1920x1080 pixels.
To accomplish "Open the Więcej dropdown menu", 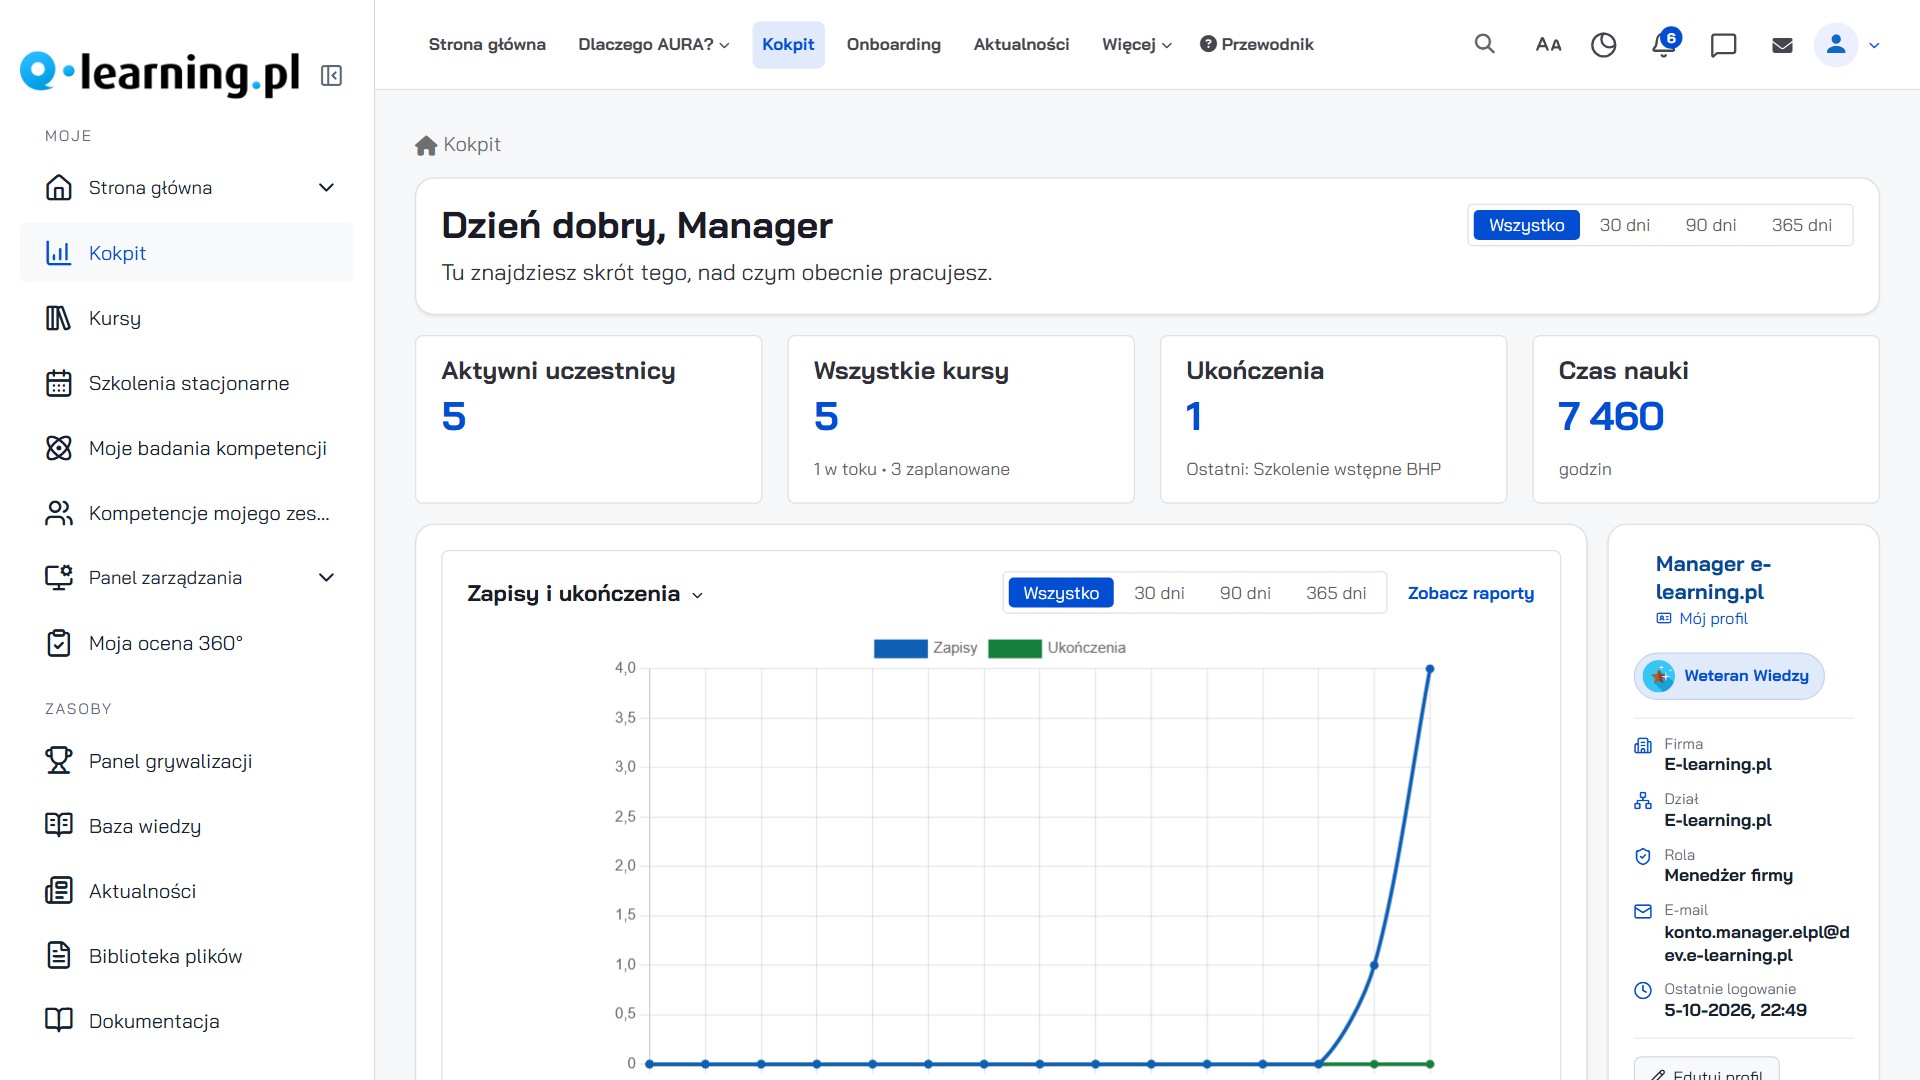I will (1136, 45).
